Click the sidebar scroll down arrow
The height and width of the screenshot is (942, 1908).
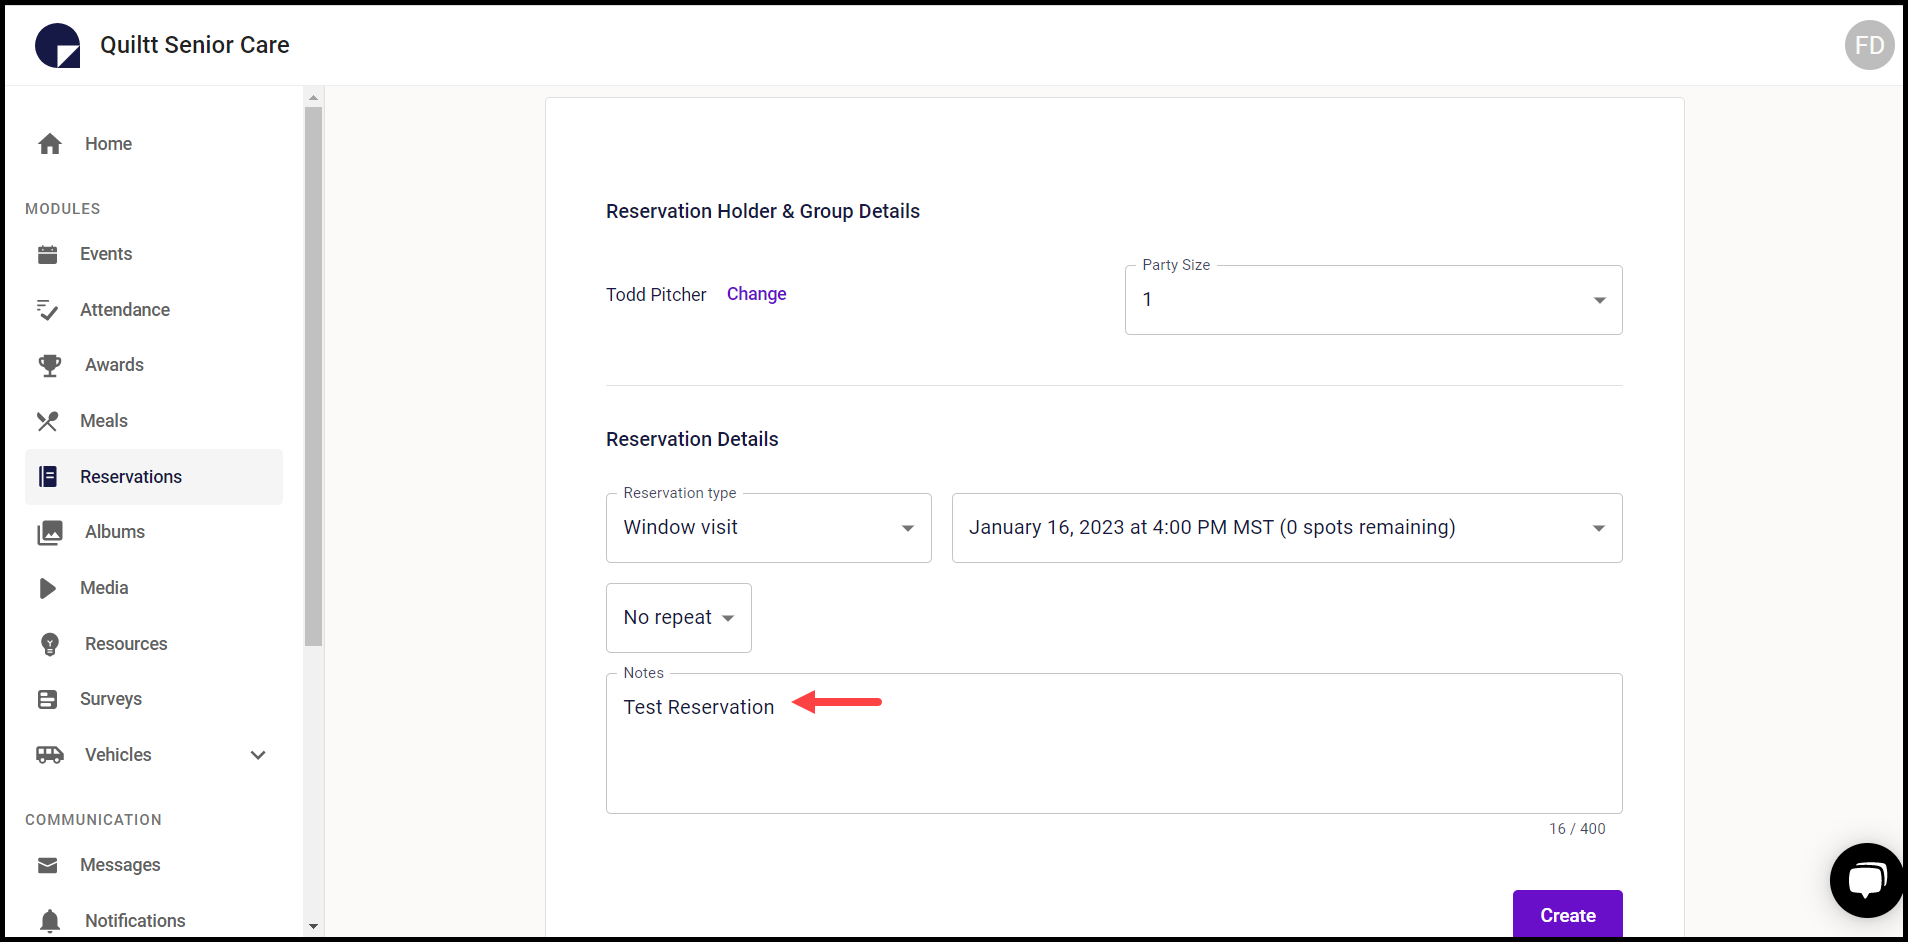tap(313, 927)
